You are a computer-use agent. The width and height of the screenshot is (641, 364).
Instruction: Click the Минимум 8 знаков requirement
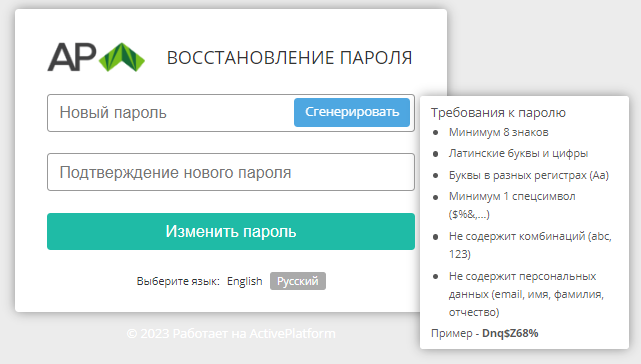point(498,132)
